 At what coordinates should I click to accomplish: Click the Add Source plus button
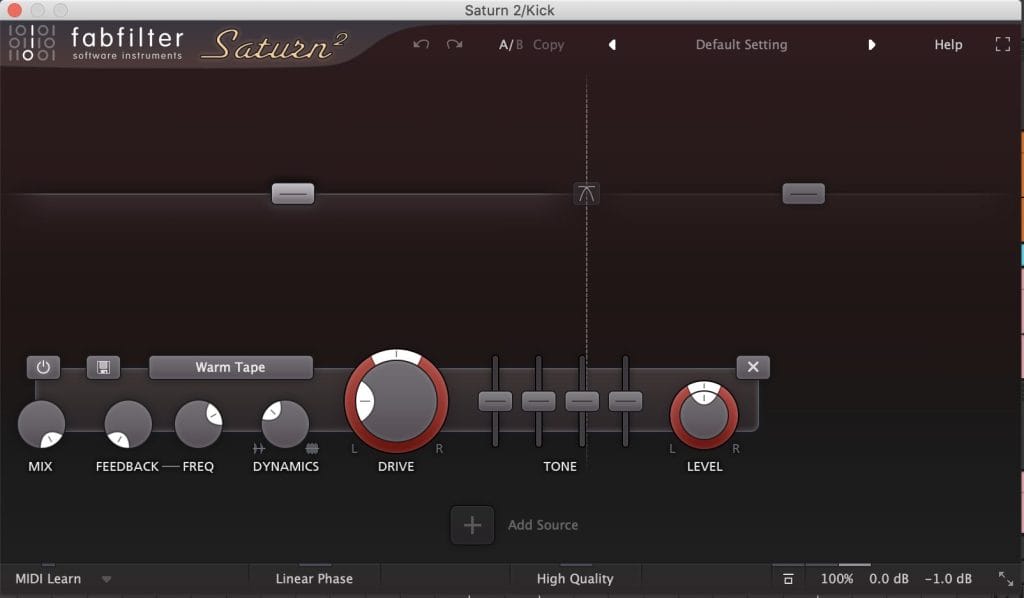472,525
